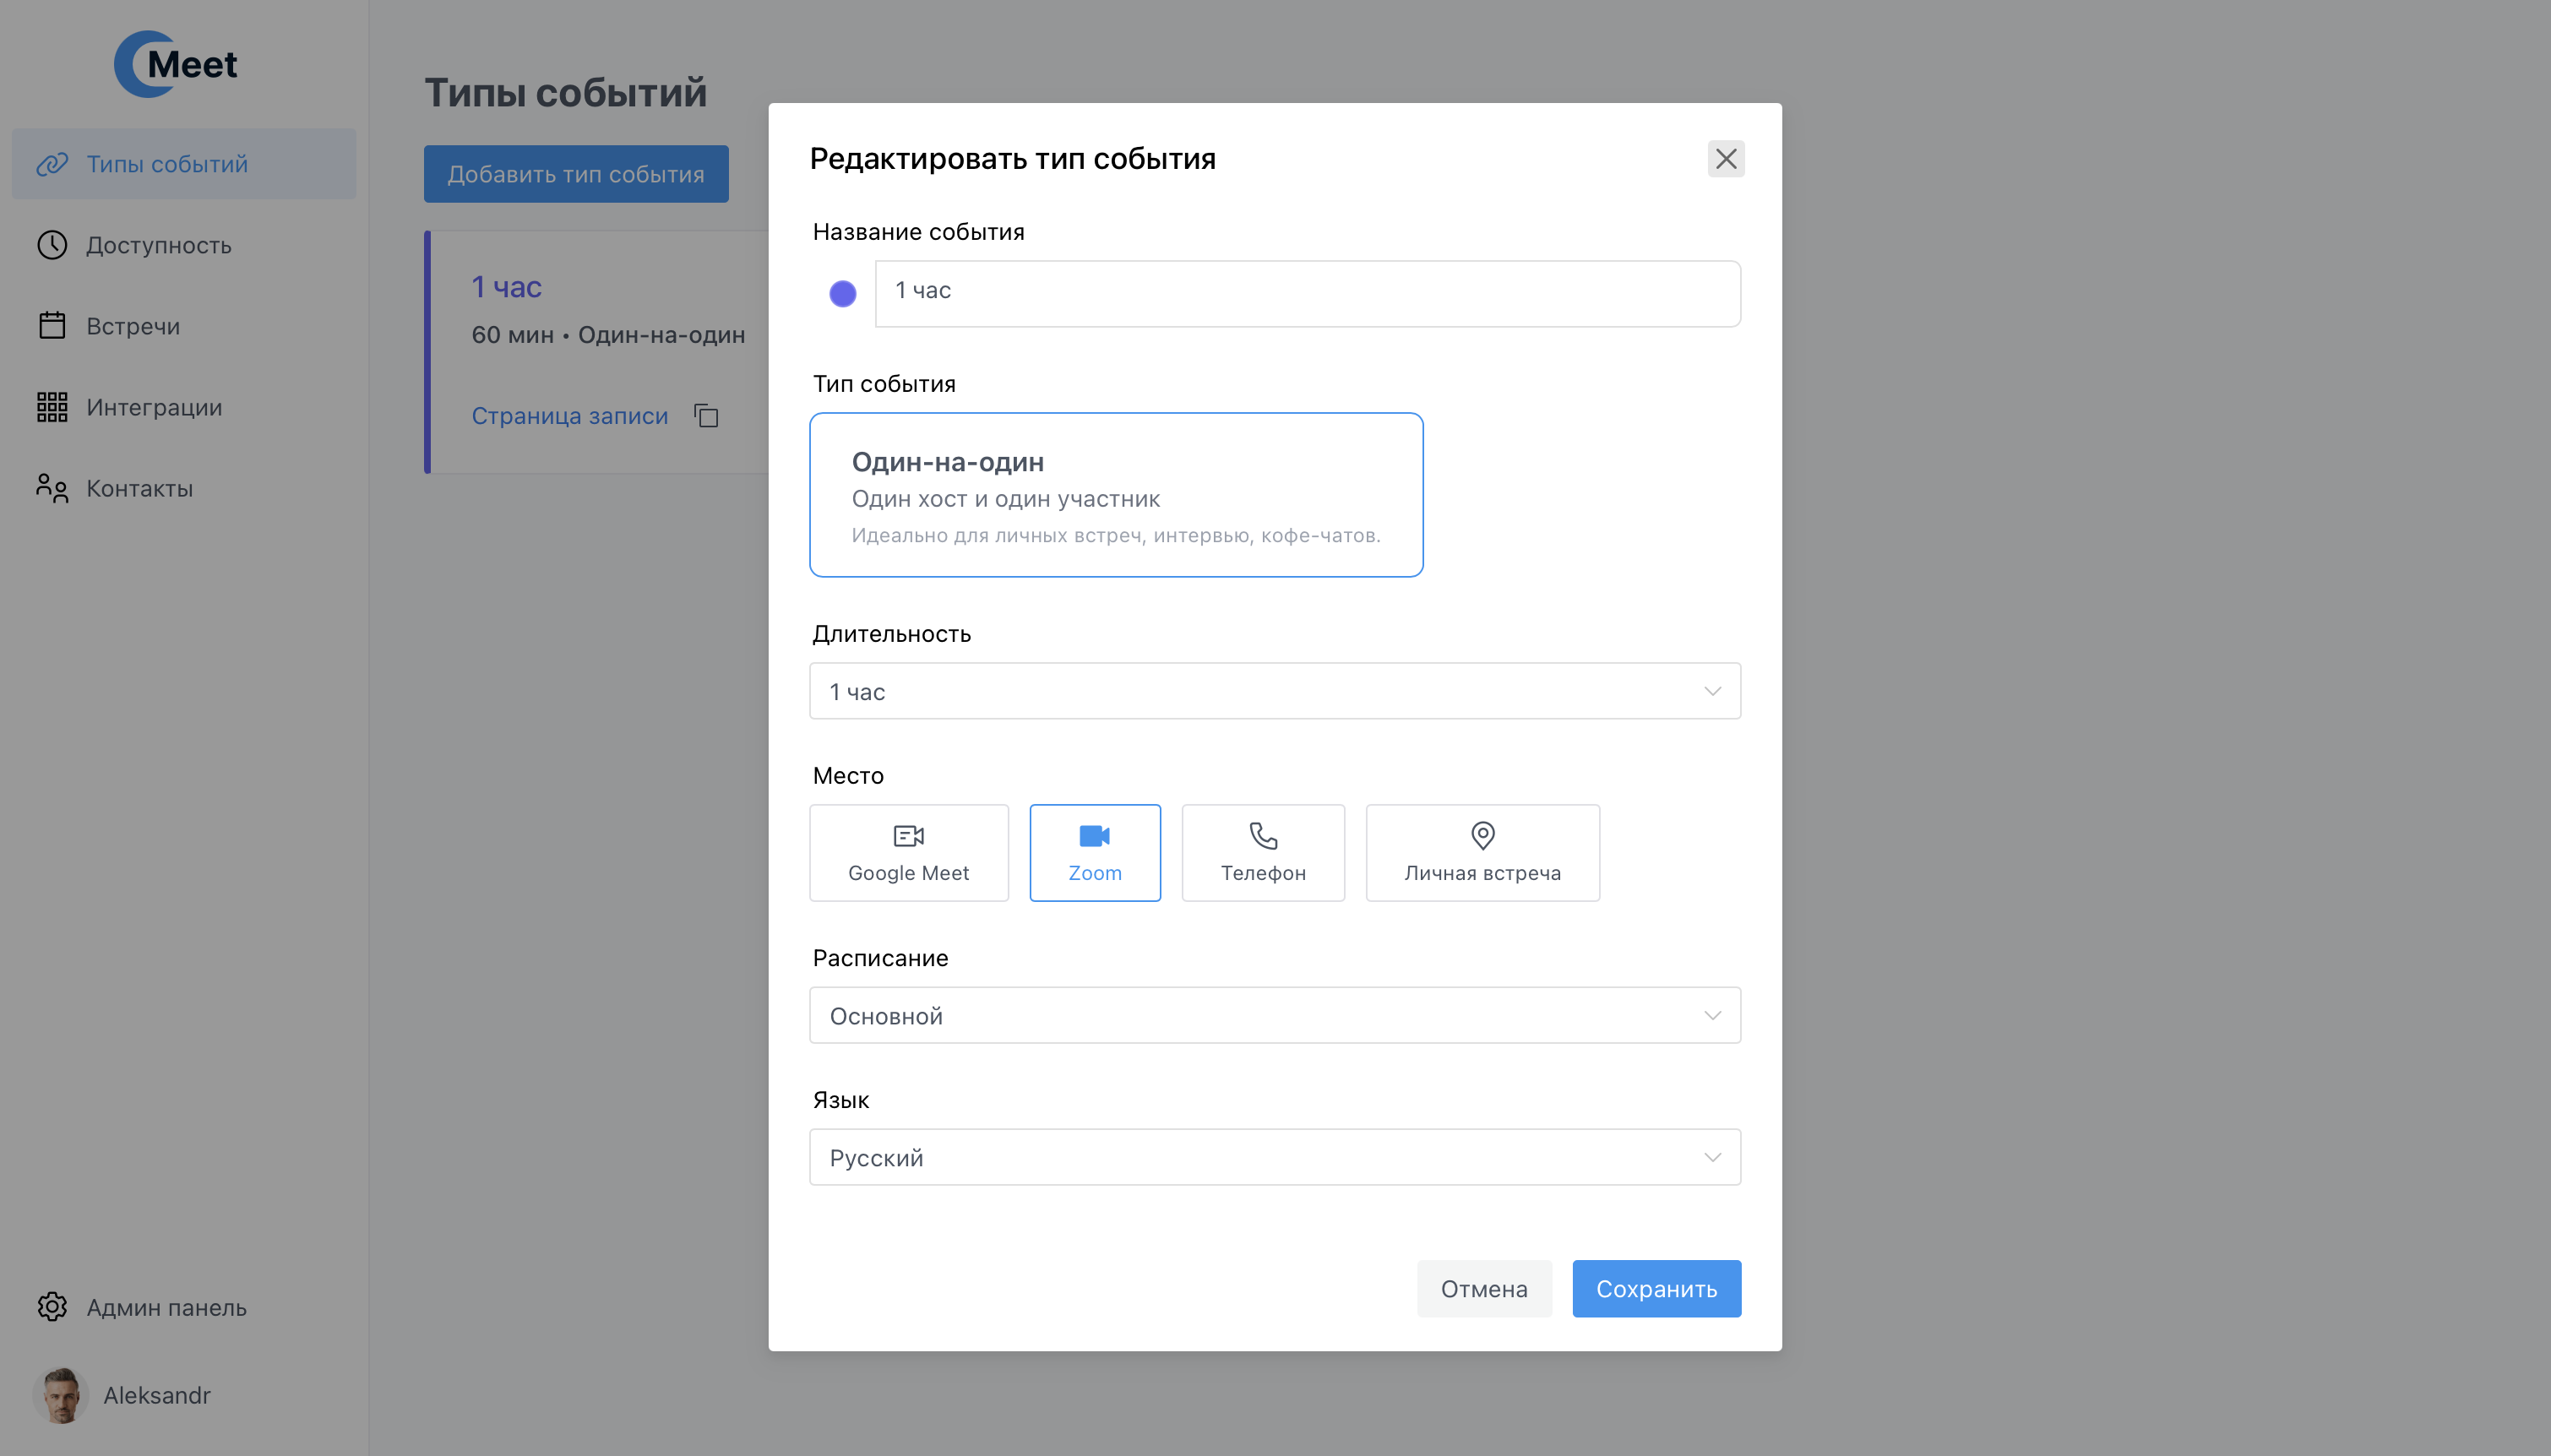Image resolution: width=2551 pixels, height=1456 pixels.
Task: Click the grid icon beside Интеграции
Action: pyautogui.click(x=52, y=407)
